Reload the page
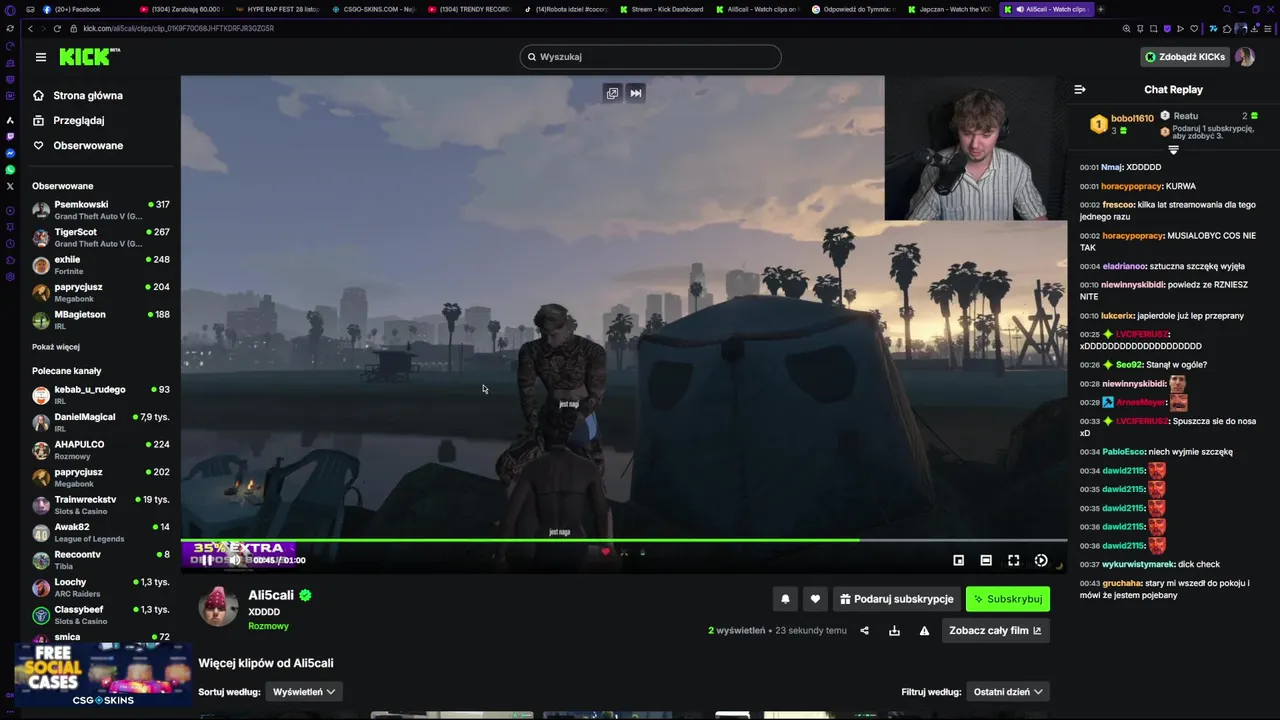The height and width of the screenshot is (720, 1280). [x=57, y=28]
